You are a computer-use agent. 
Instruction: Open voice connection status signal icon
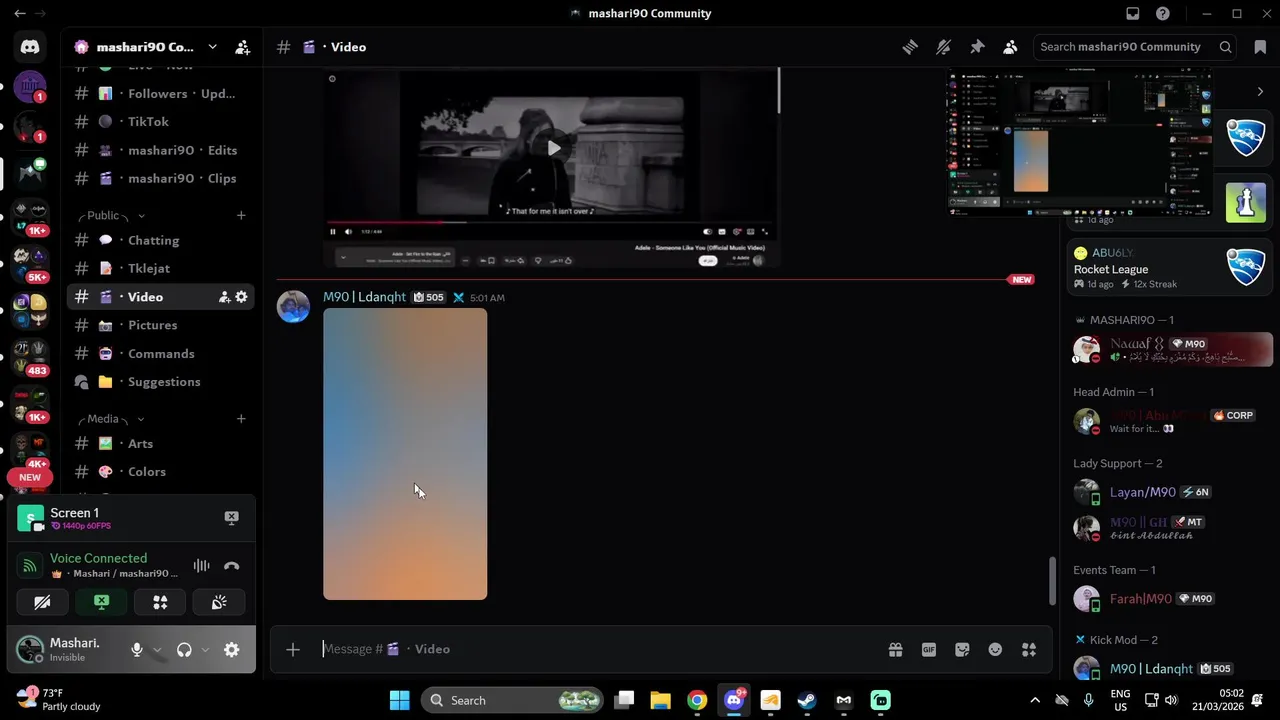[x=30, y=566]
